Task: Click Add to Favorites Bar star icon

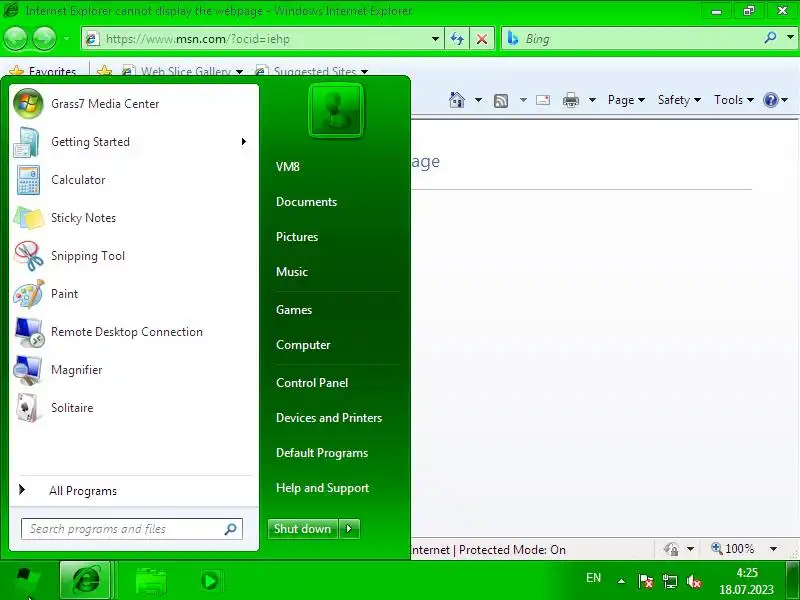Action: click(105, 70)
